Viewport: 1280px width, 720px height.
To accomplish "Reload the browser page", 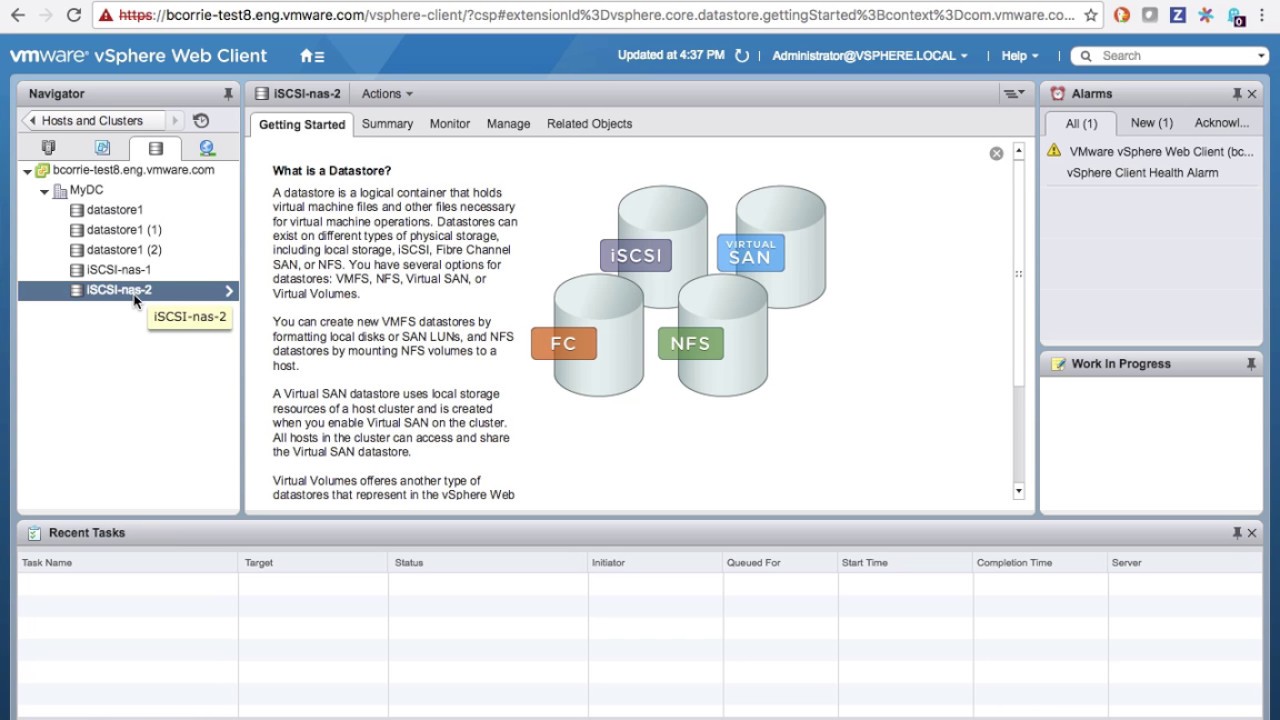I will point(73,15).
